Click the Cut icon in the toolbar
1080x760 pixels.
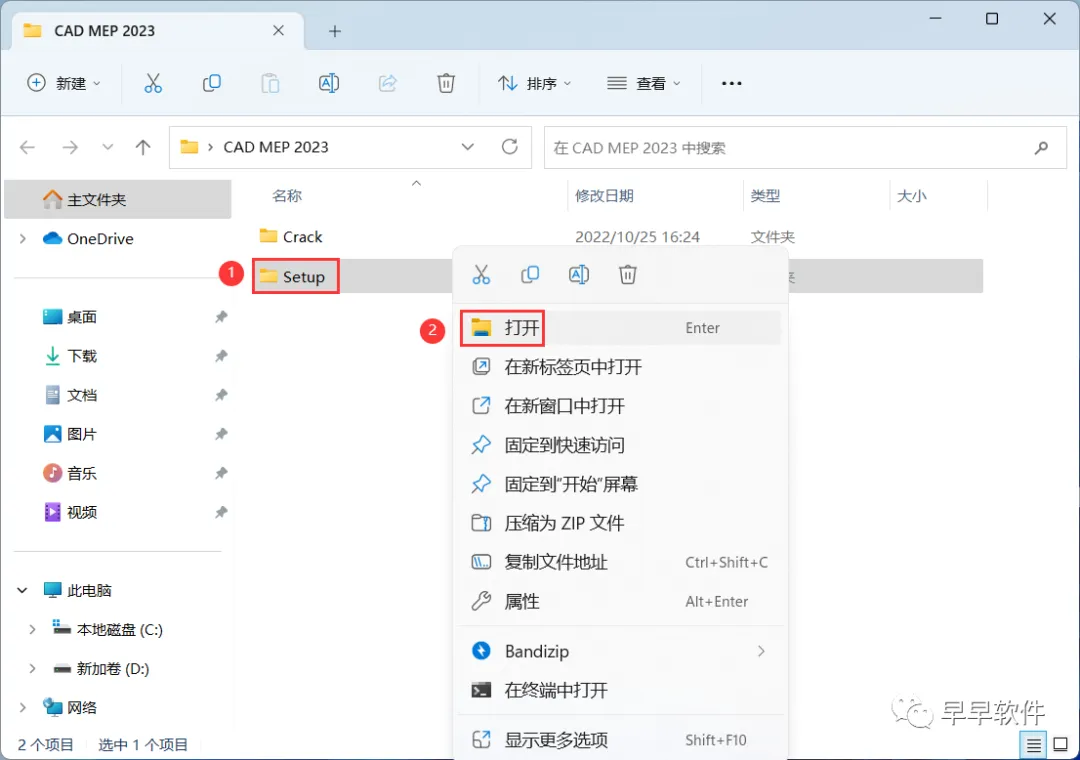[x=153, y=83]
